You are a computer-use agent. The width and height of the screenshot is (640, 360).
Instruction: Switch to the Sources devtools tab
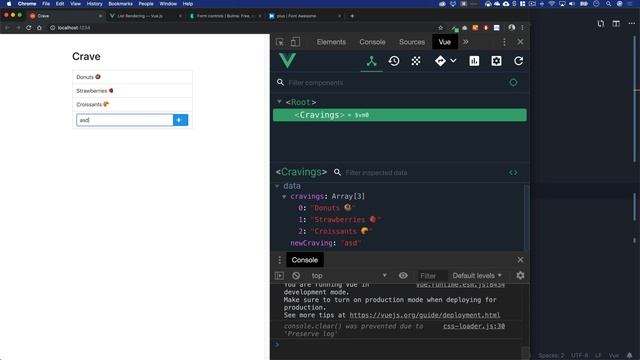coord(412,42)
